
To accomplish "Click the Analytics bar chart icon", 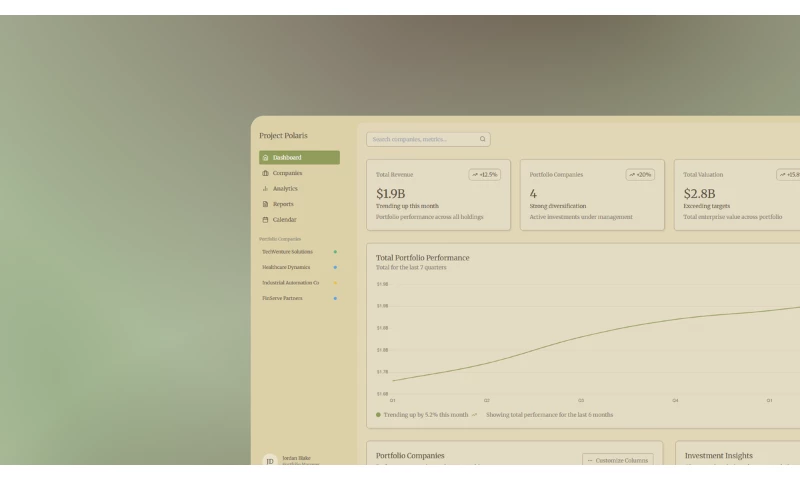I will click(265, 189).
